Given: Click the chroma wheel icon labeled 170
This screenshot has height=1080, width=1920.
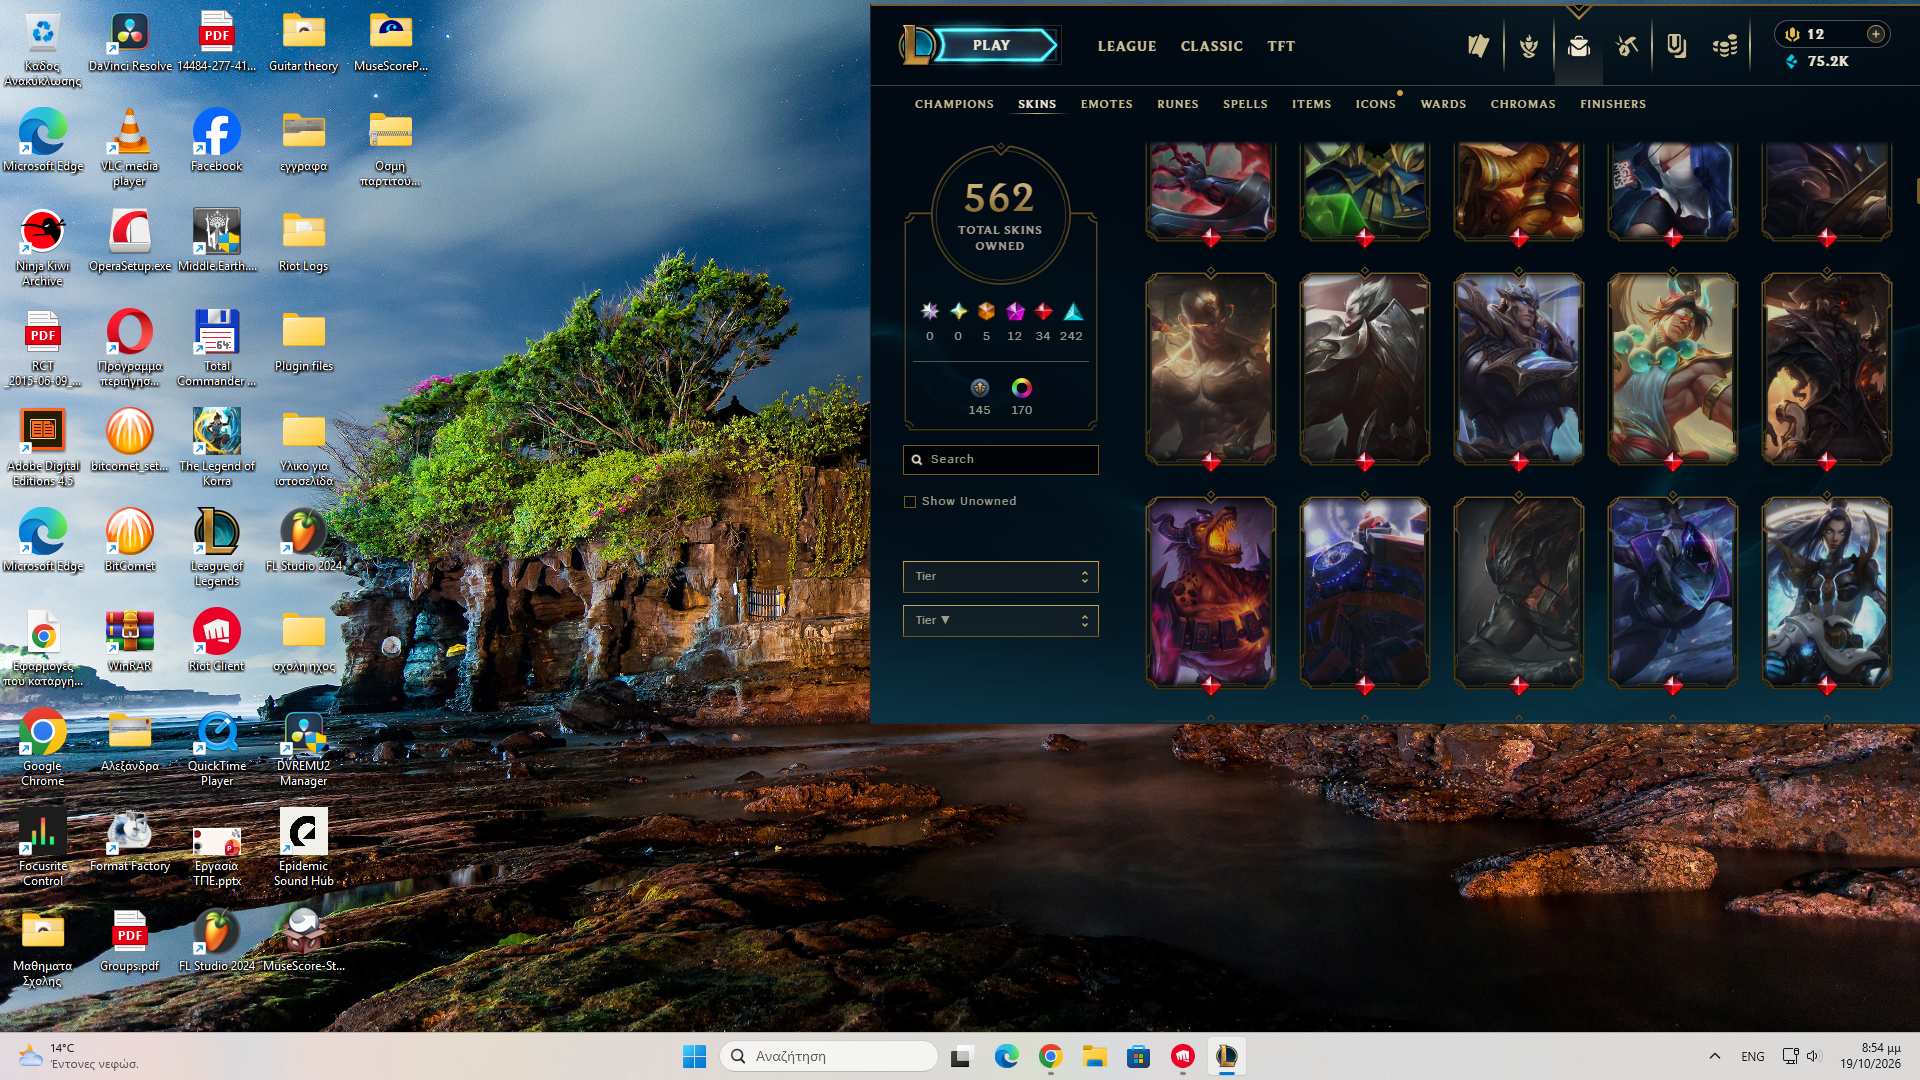Looking at the screenshot, I should [1021, 388].
